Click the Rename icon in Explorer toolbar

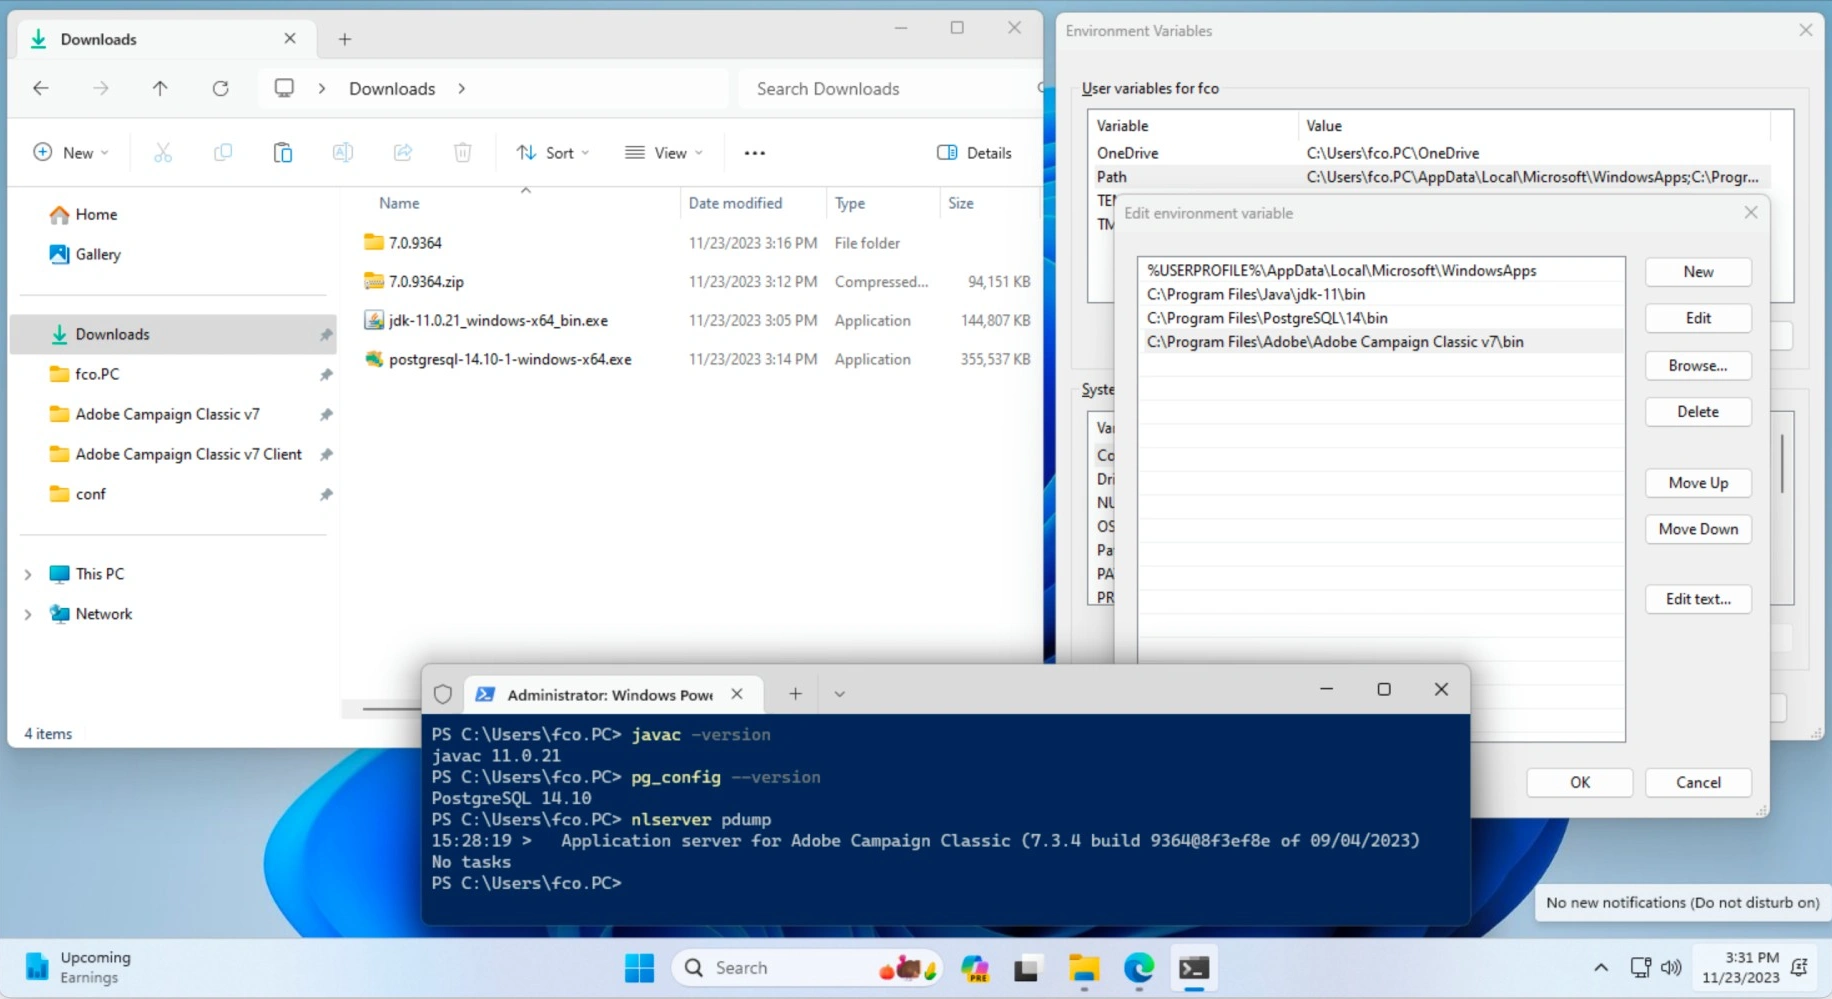pos(343,153)
